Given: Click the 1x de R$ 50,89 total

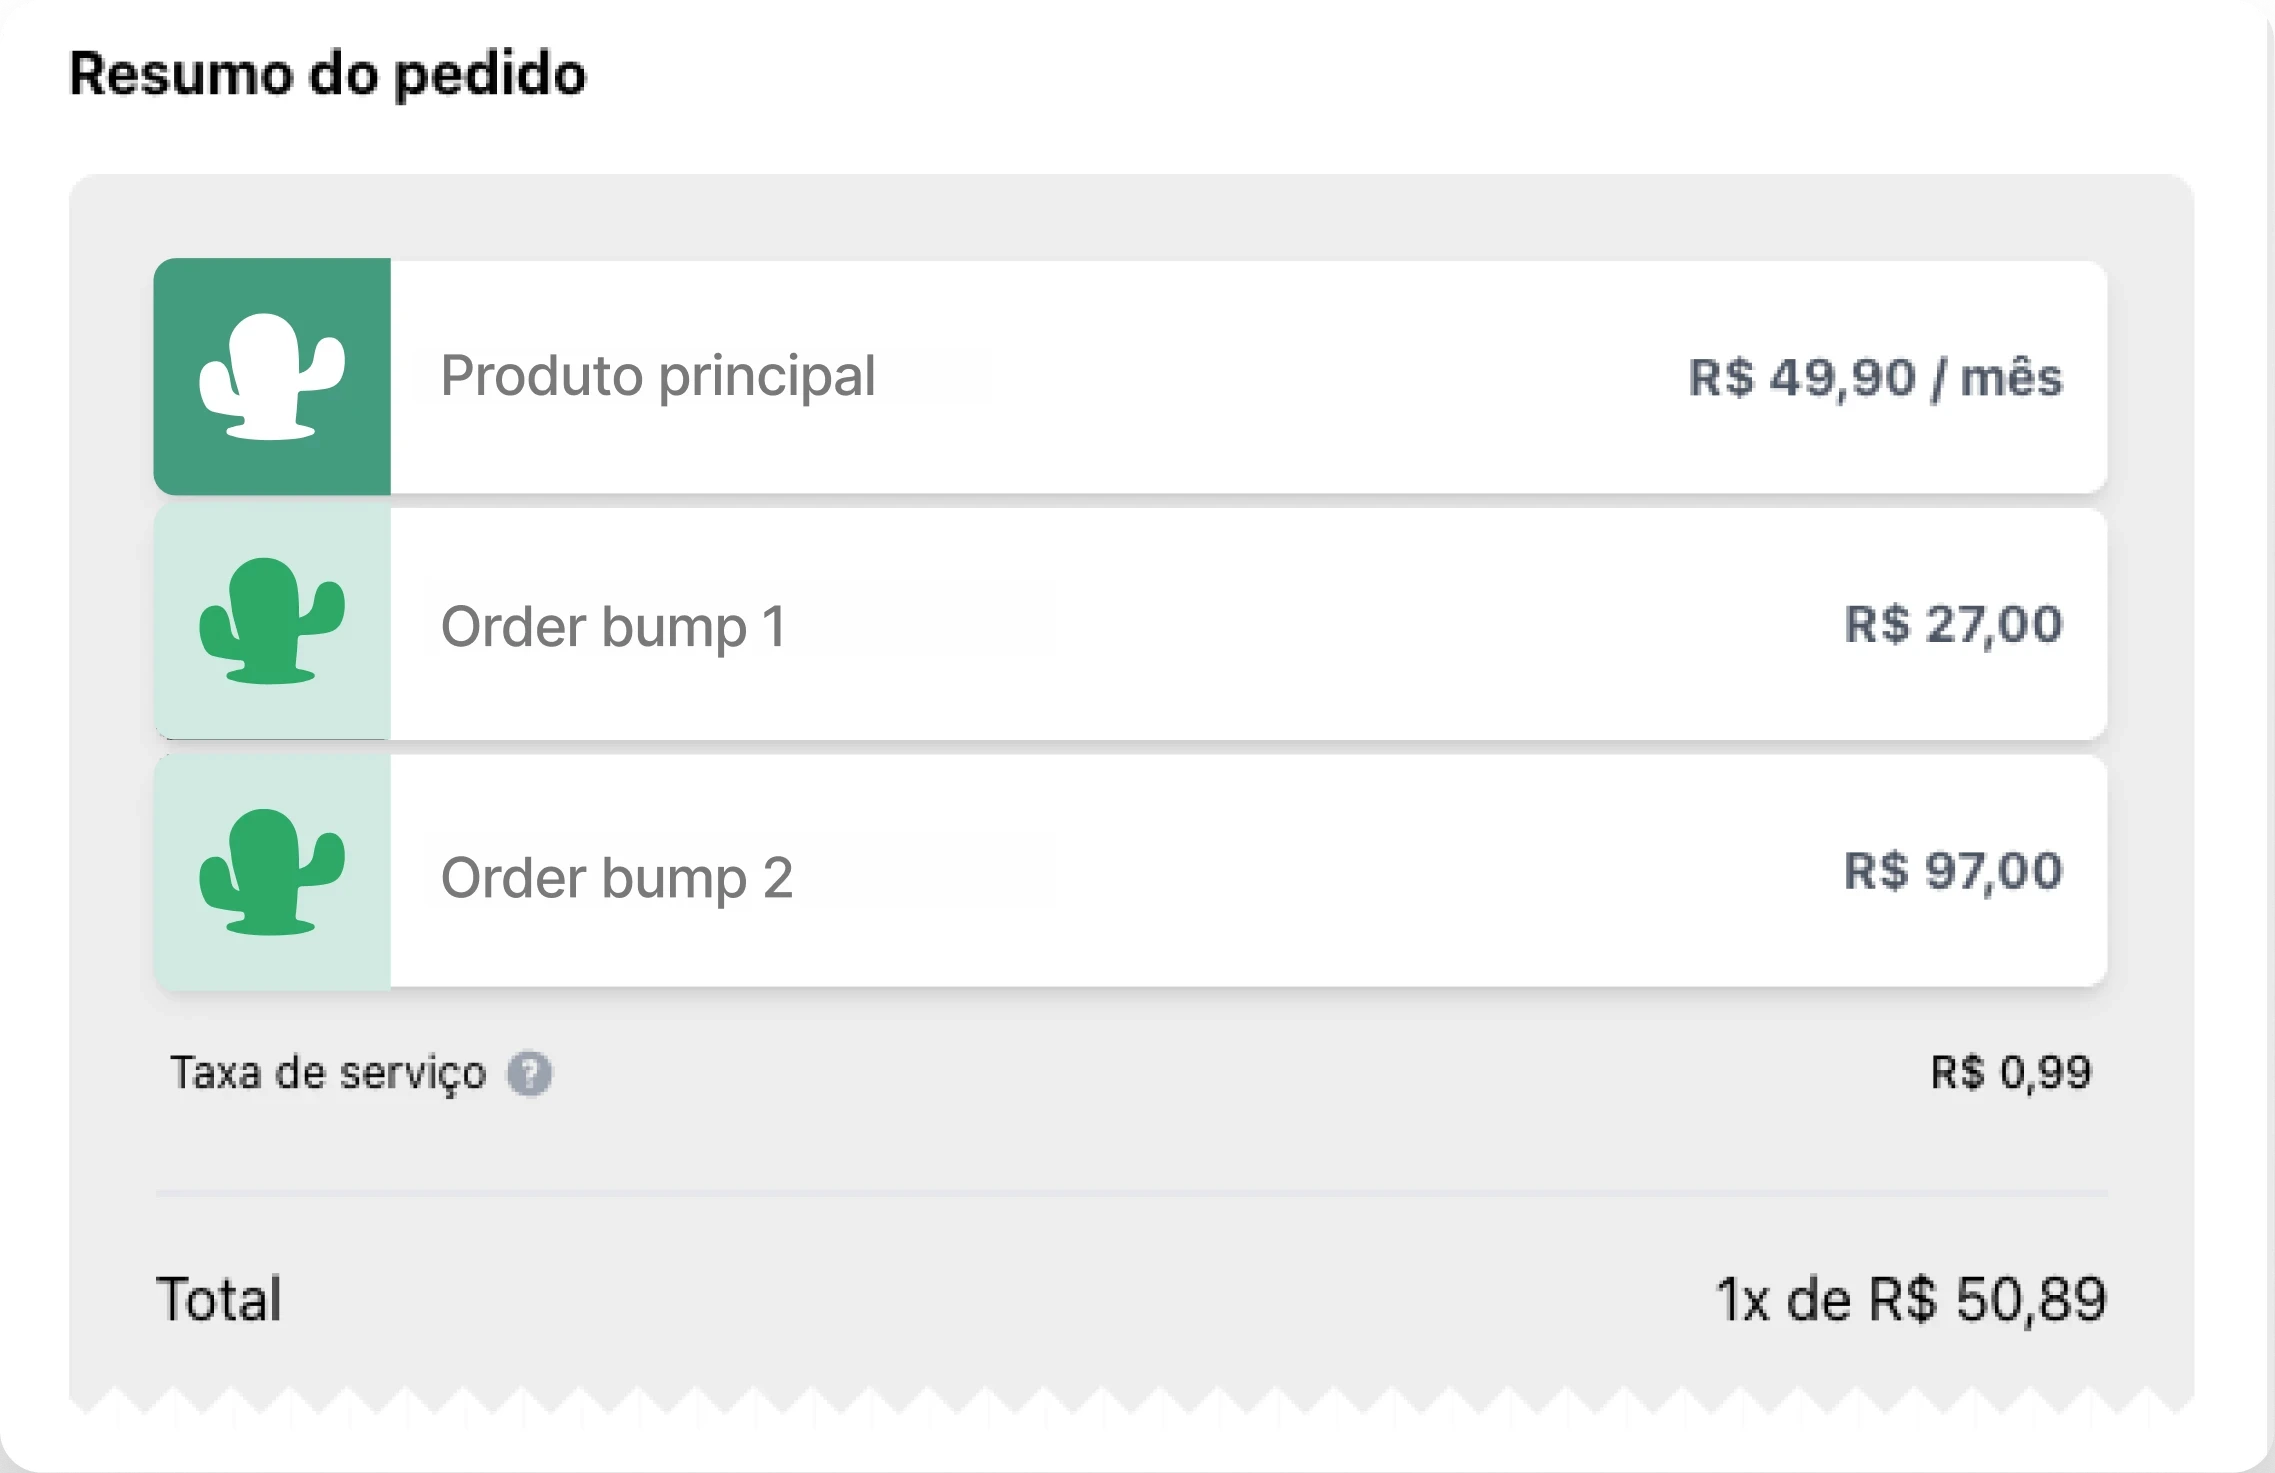Looking at the screenshot, I should 1911,1299.
